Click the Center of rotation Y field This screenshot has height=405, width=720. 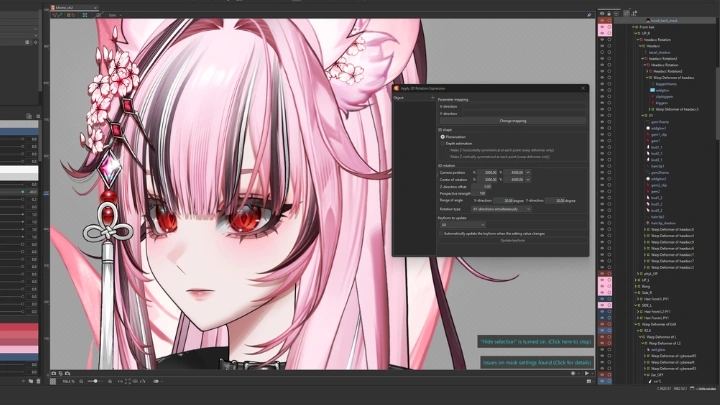tap(514, 180)
